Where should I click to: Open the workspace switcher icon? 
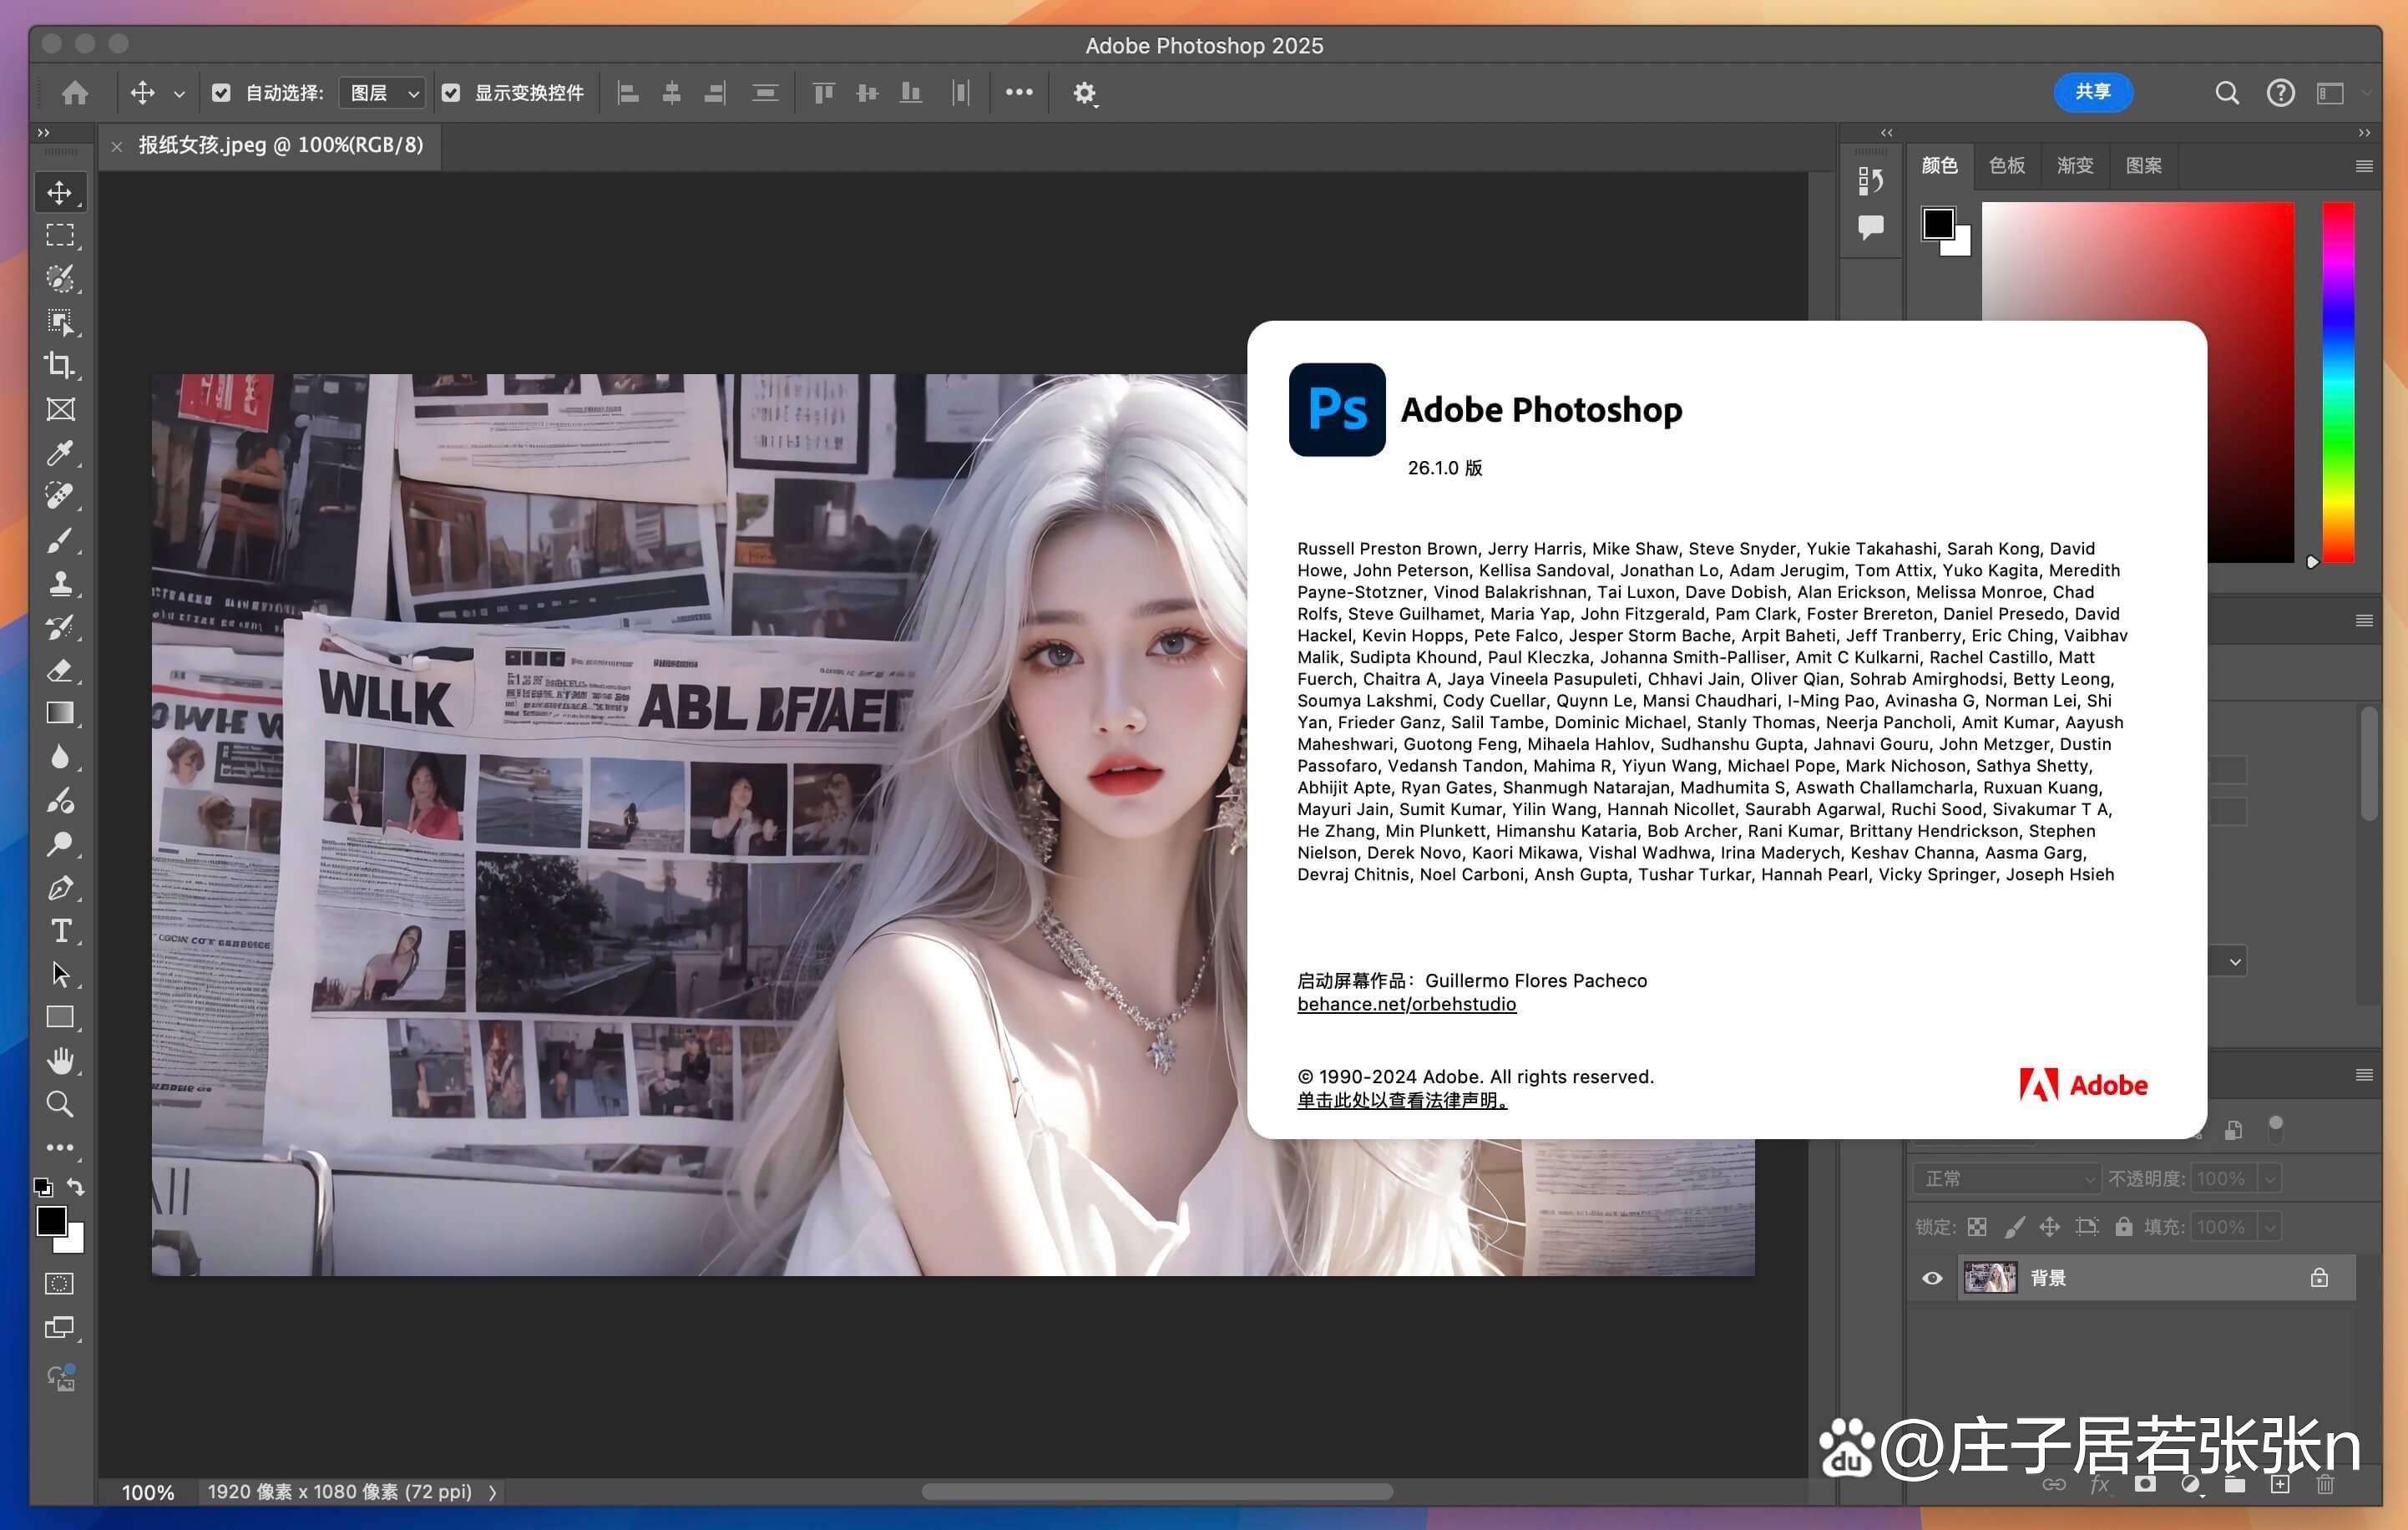2330,93
